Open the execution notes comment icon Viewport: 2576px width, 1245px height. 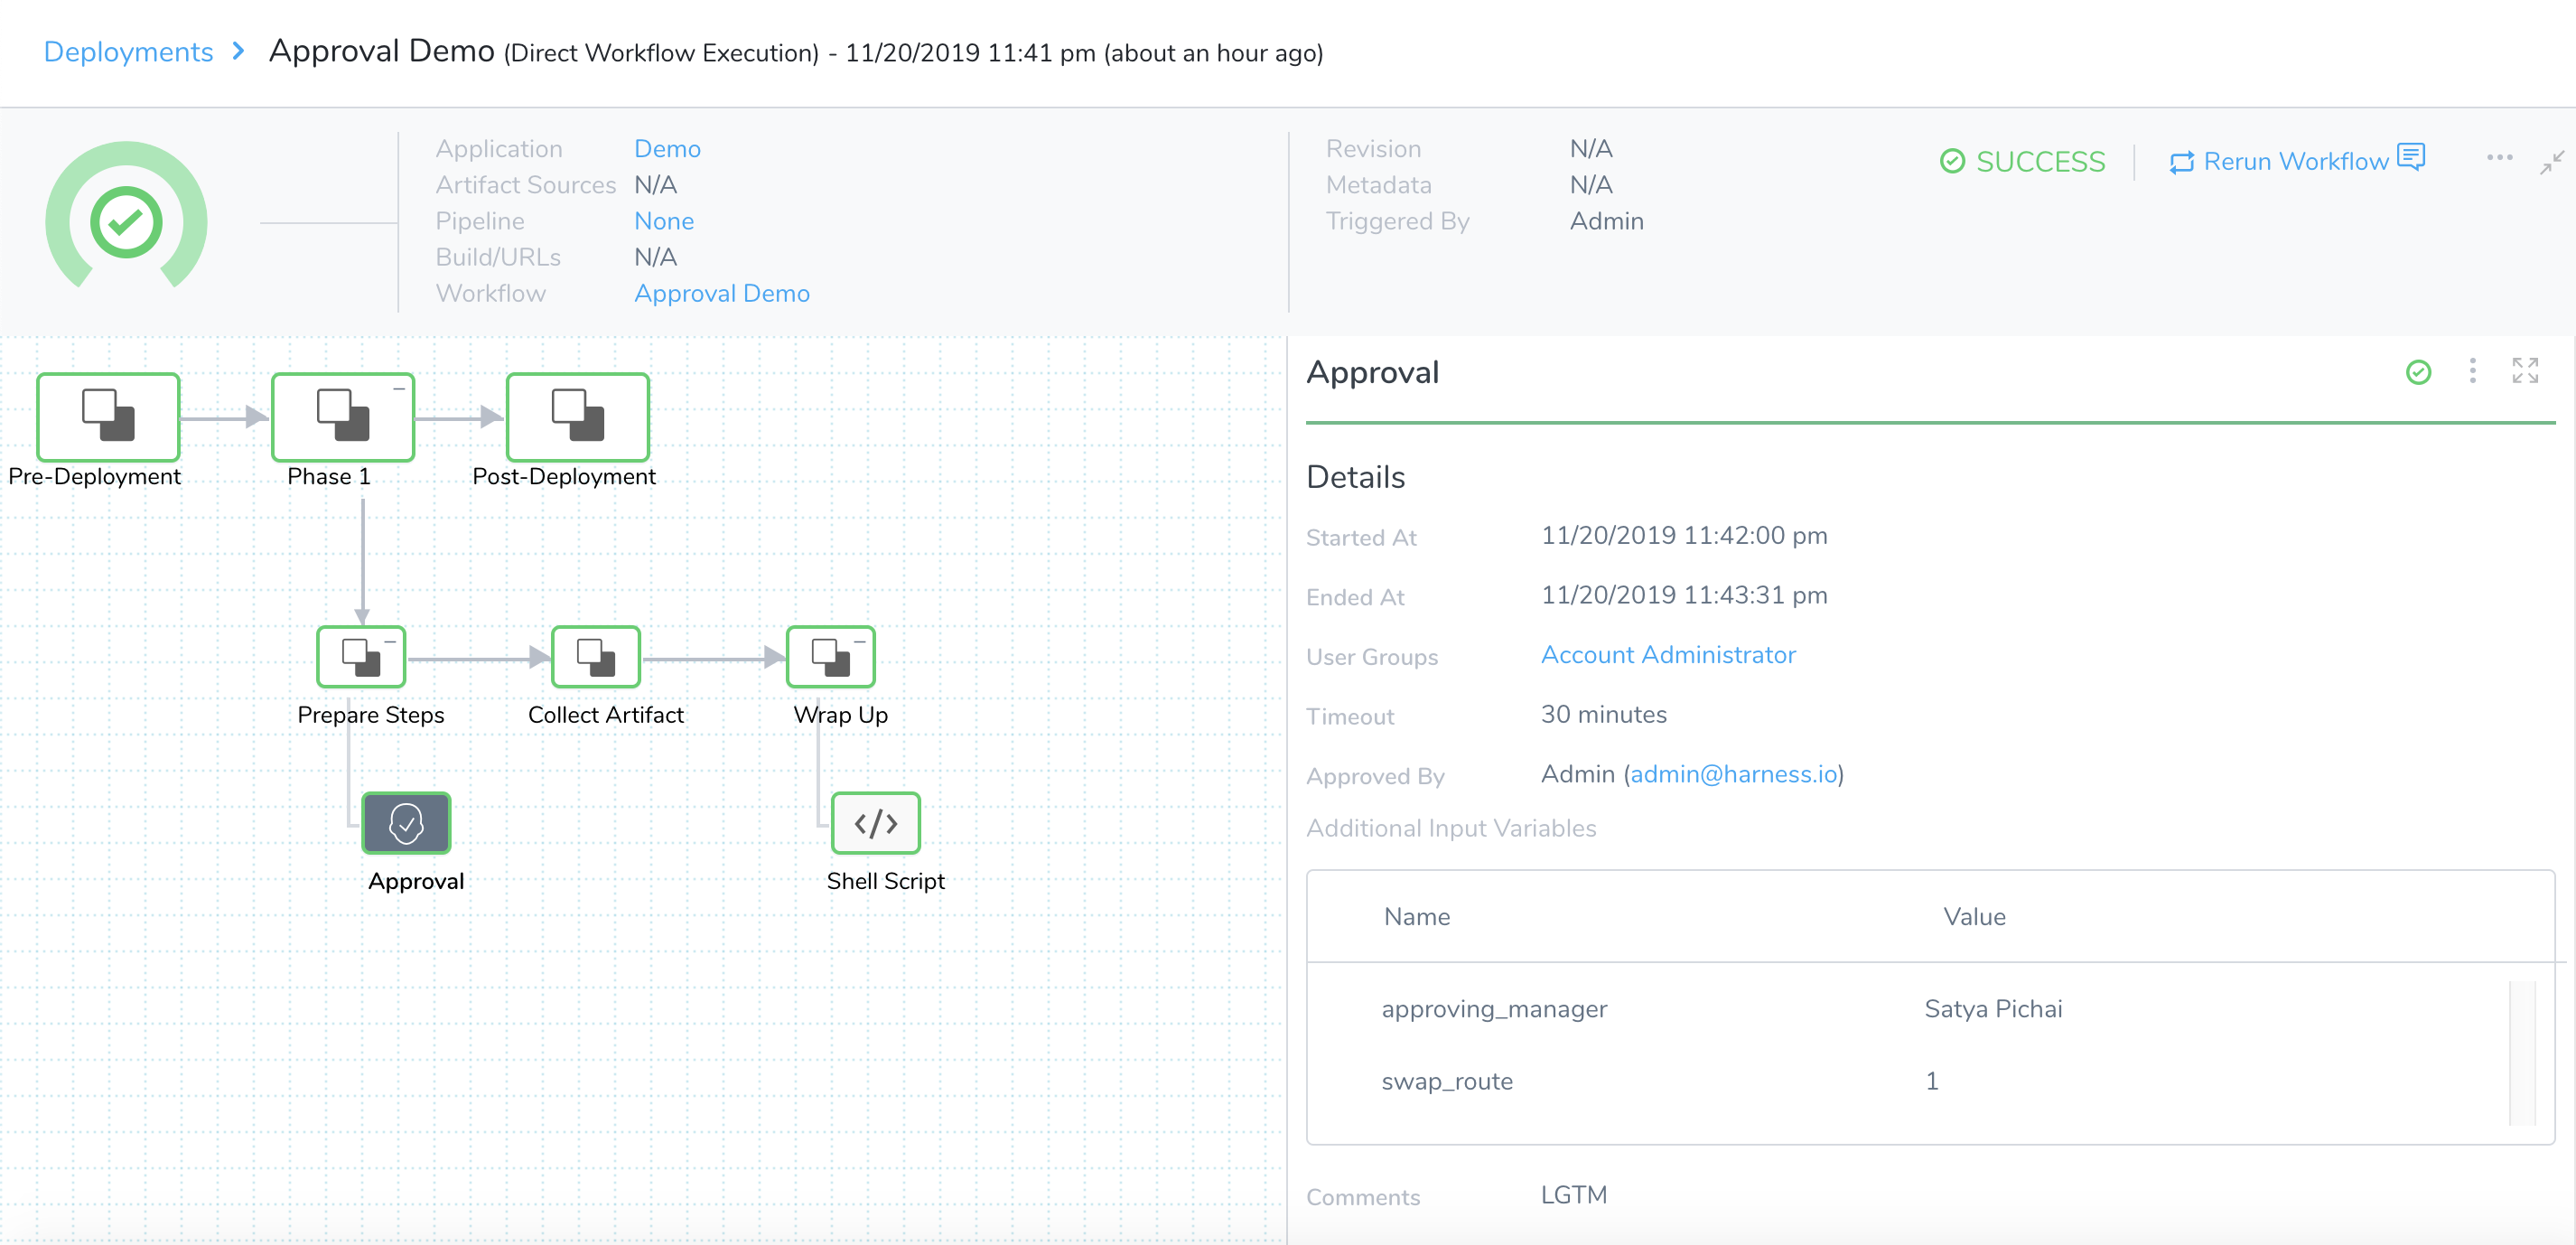pyautogui.click(x=2411, y=157)
